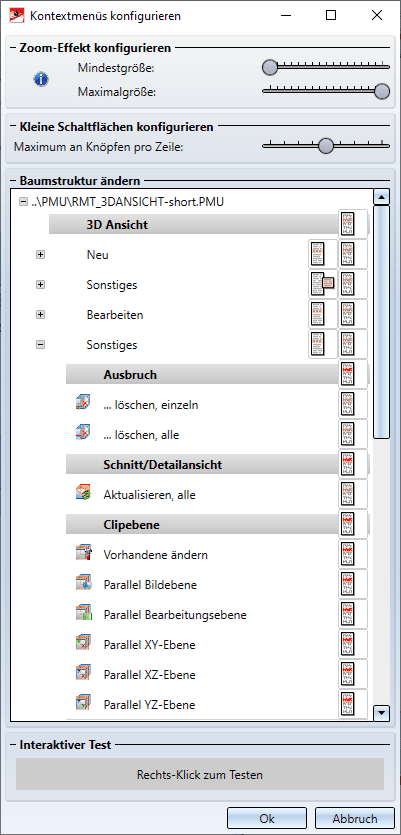Select the Neu entry label
The height and width of the screenshot is (835, 401).
(x=97, y=255)
